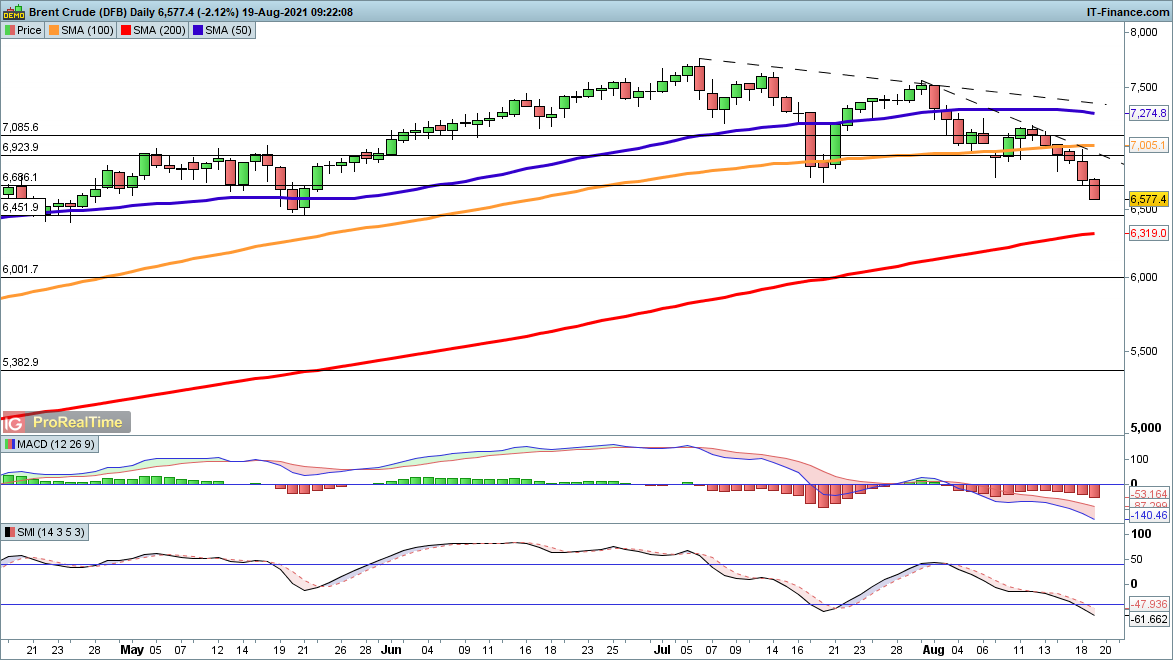Click the DEMO chart icon in title bar

[14, 11]
